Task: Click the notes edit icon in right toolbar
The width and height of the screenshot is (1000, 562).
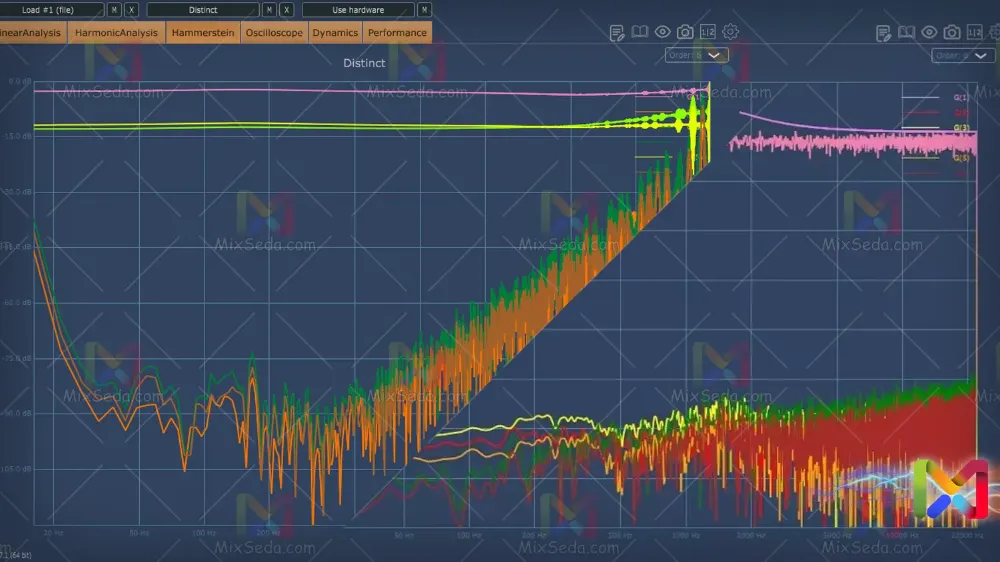Action: [883, 33]
